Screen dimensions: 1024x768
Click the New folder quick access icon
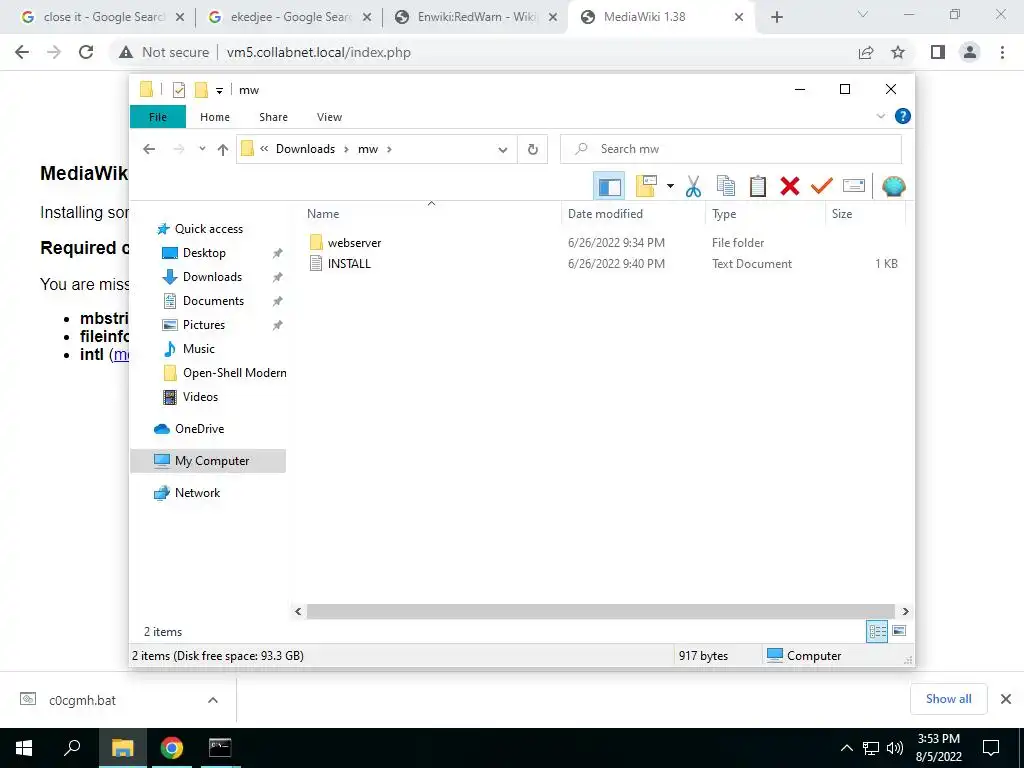pos(201,89)
